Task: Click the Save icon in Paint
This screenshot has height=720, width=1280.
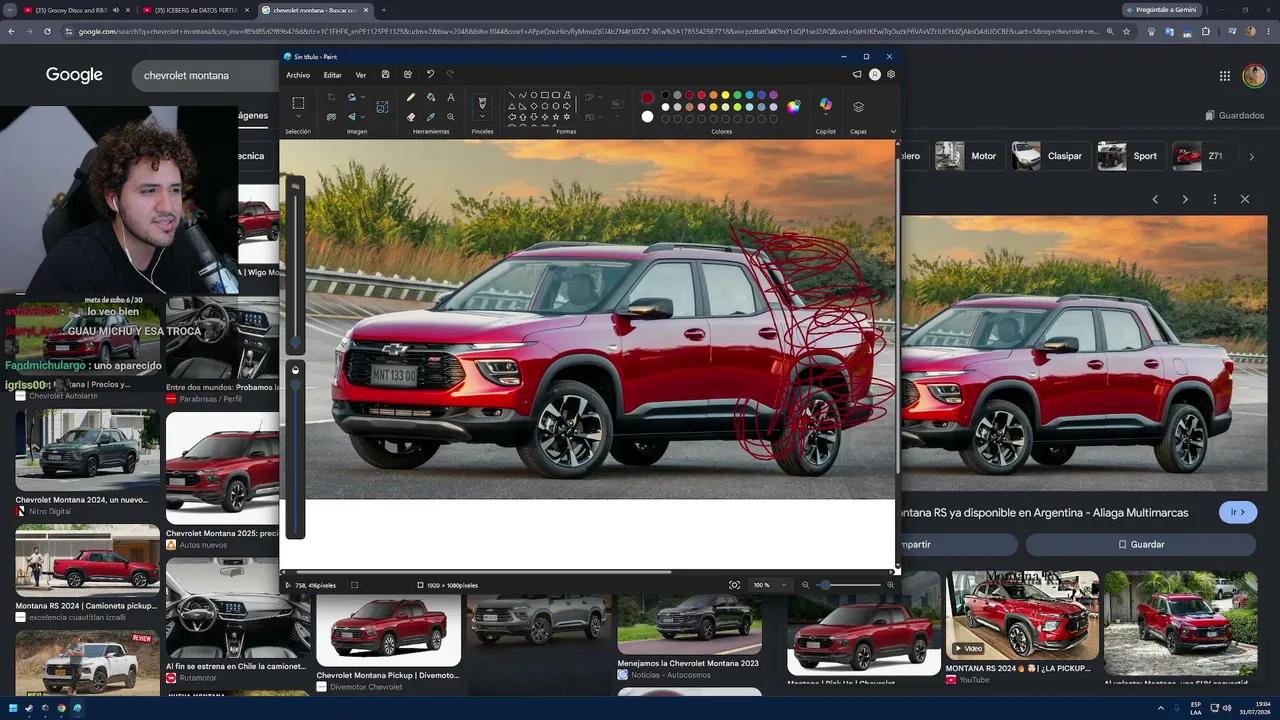Action: pyautogui.click(x=386, y=75)
